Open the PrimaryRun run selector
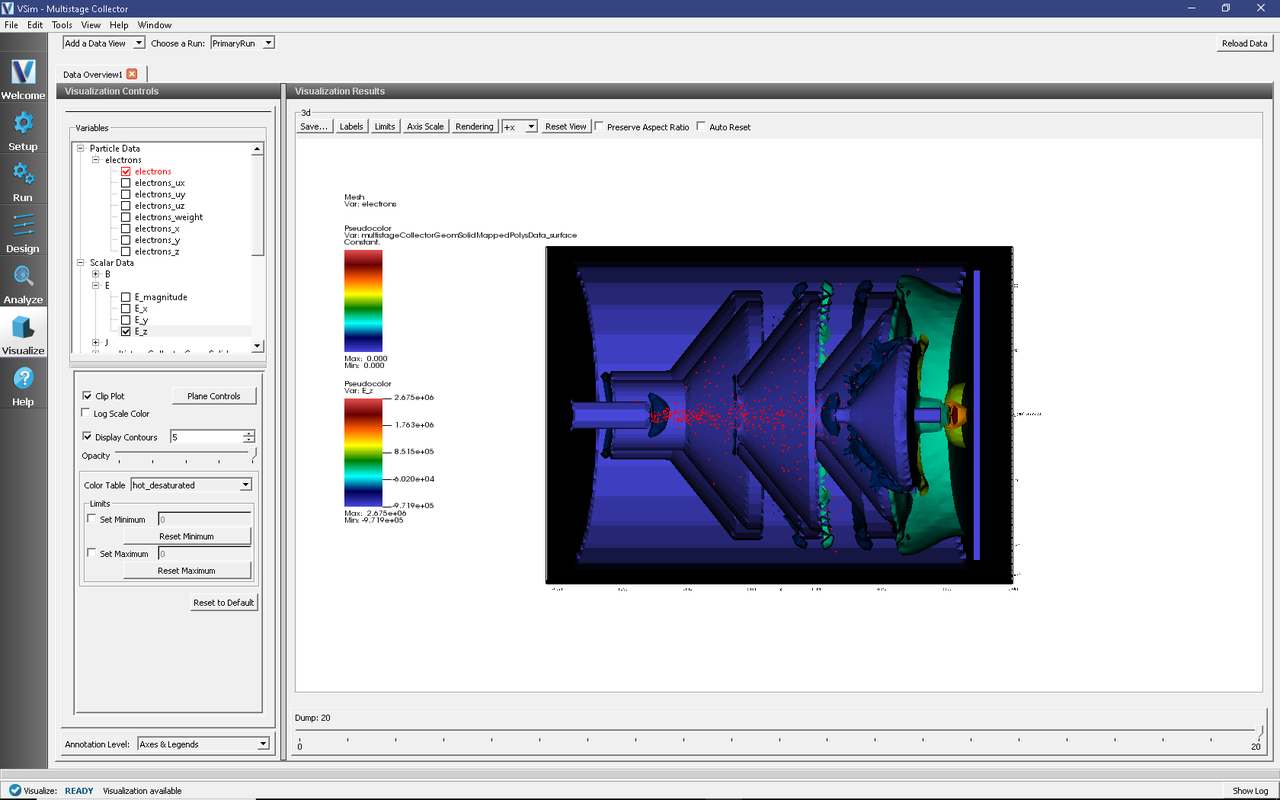 pos(242,43)
